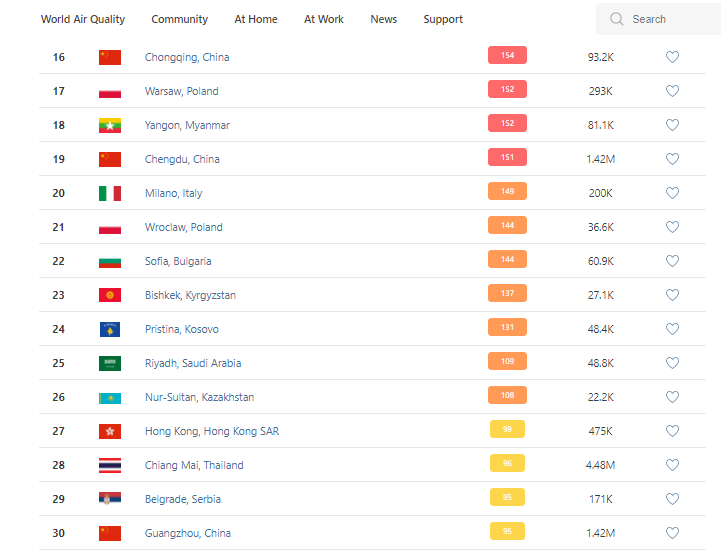The image size is (721, 550).
Task: Click the Thailand flag icon
Action: tap(110, 465)
